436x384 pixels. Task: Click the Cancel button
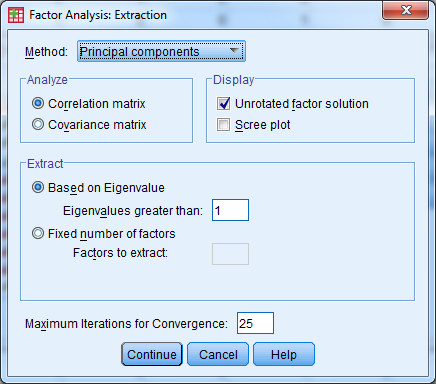218,354
